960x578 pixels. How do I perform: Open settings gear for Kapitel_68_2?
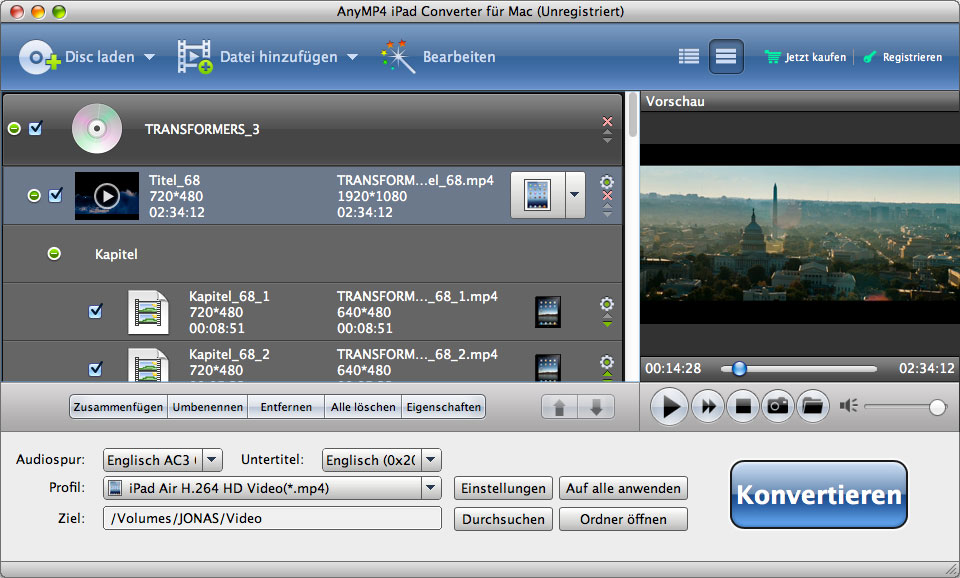[x=607, y=362]
